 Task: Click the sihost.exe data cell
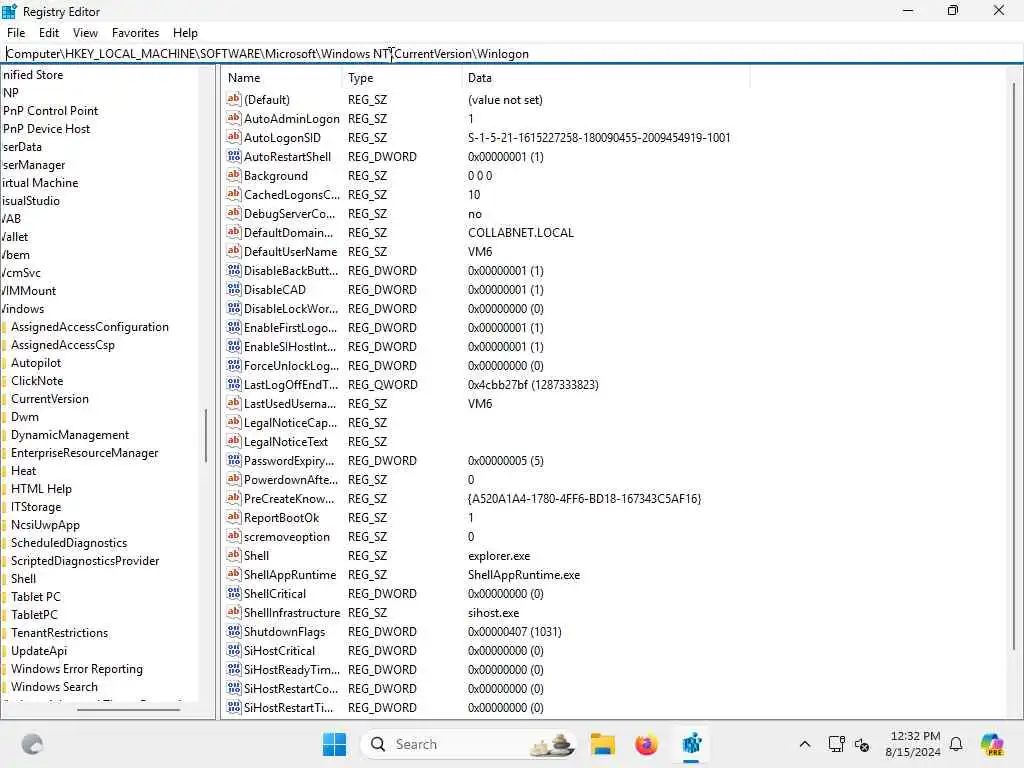[493, 613]
